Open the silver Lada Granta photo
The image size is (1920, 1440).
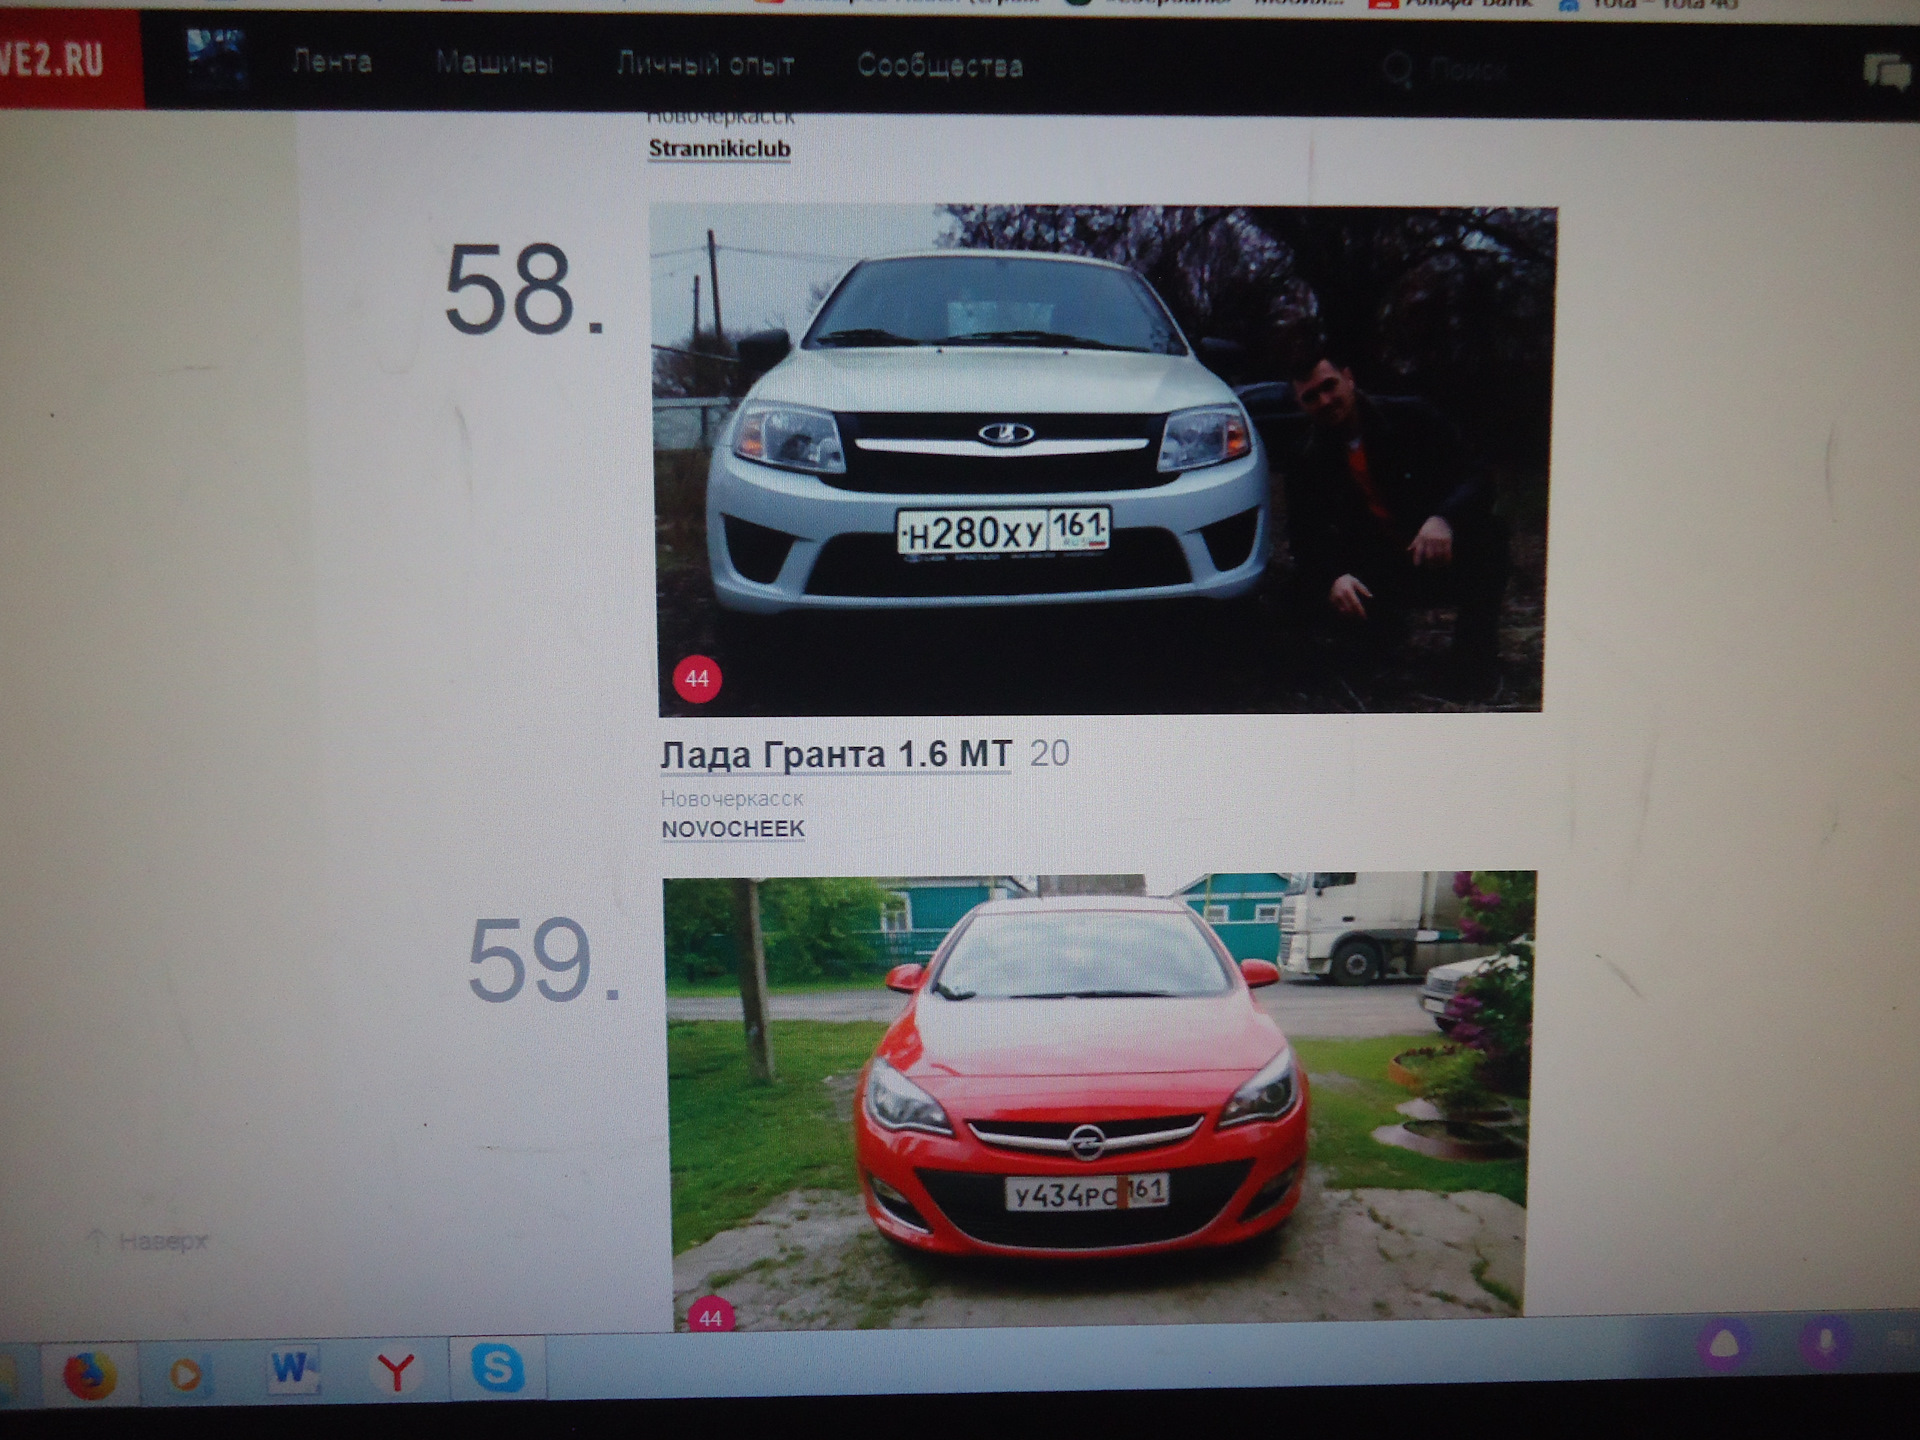(1102, 460)
